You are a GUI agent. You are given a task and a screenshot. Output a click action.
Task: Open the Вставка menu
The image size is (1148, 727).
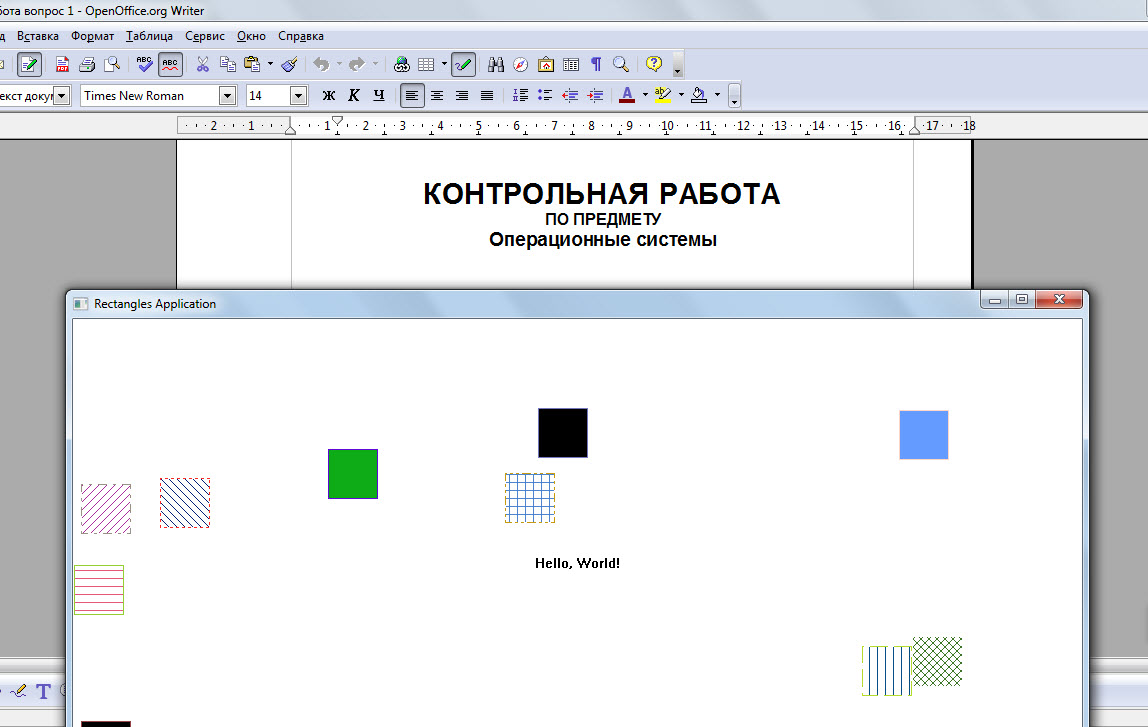[x=37, y=36]
